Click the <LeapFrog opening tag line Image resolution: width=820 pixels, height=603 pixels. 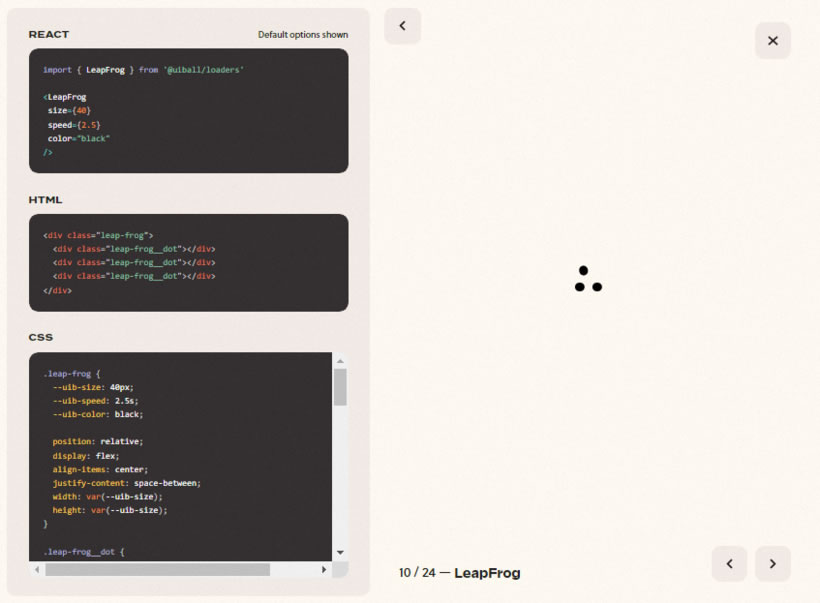pos(65,97)
